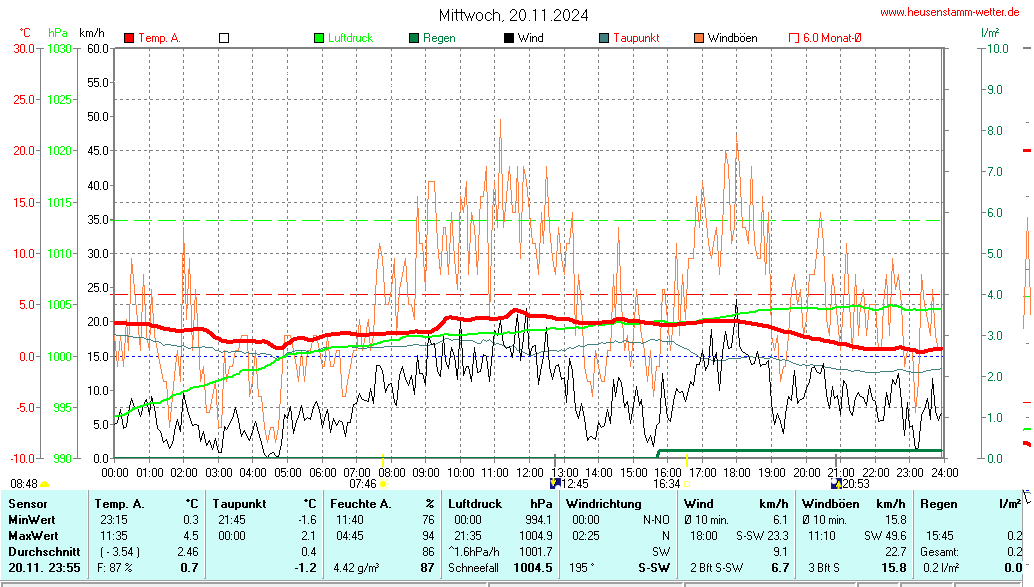Click the dark green Regen legend marker
The width and height of the screenshot is (1034, 587).
(414, 38)
